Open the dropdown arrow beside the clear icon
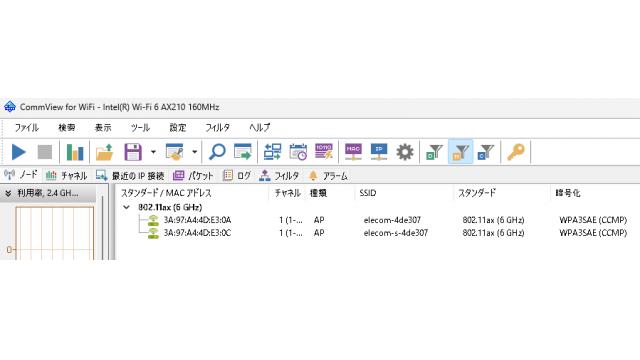640x360 pixels. [195, 152]
